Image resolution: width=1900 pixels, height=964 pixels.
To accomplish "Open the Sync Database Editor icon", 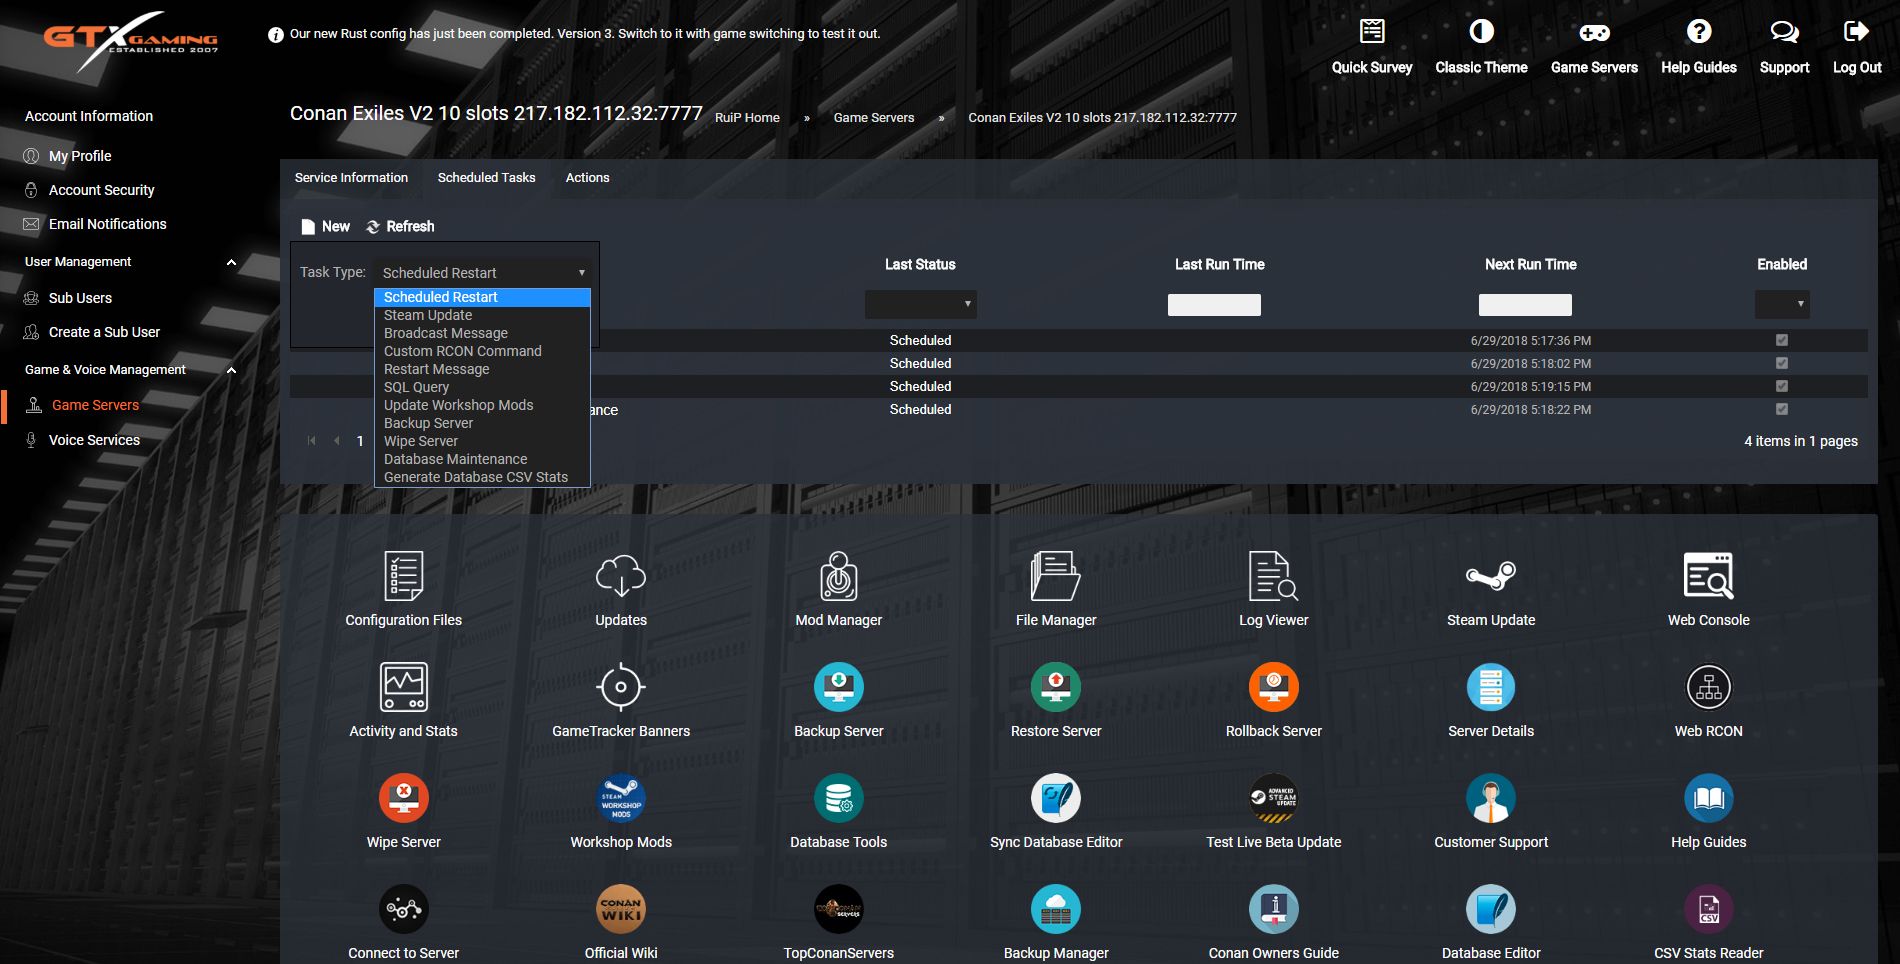I will pyautogui.click(x=1056, y=798).
